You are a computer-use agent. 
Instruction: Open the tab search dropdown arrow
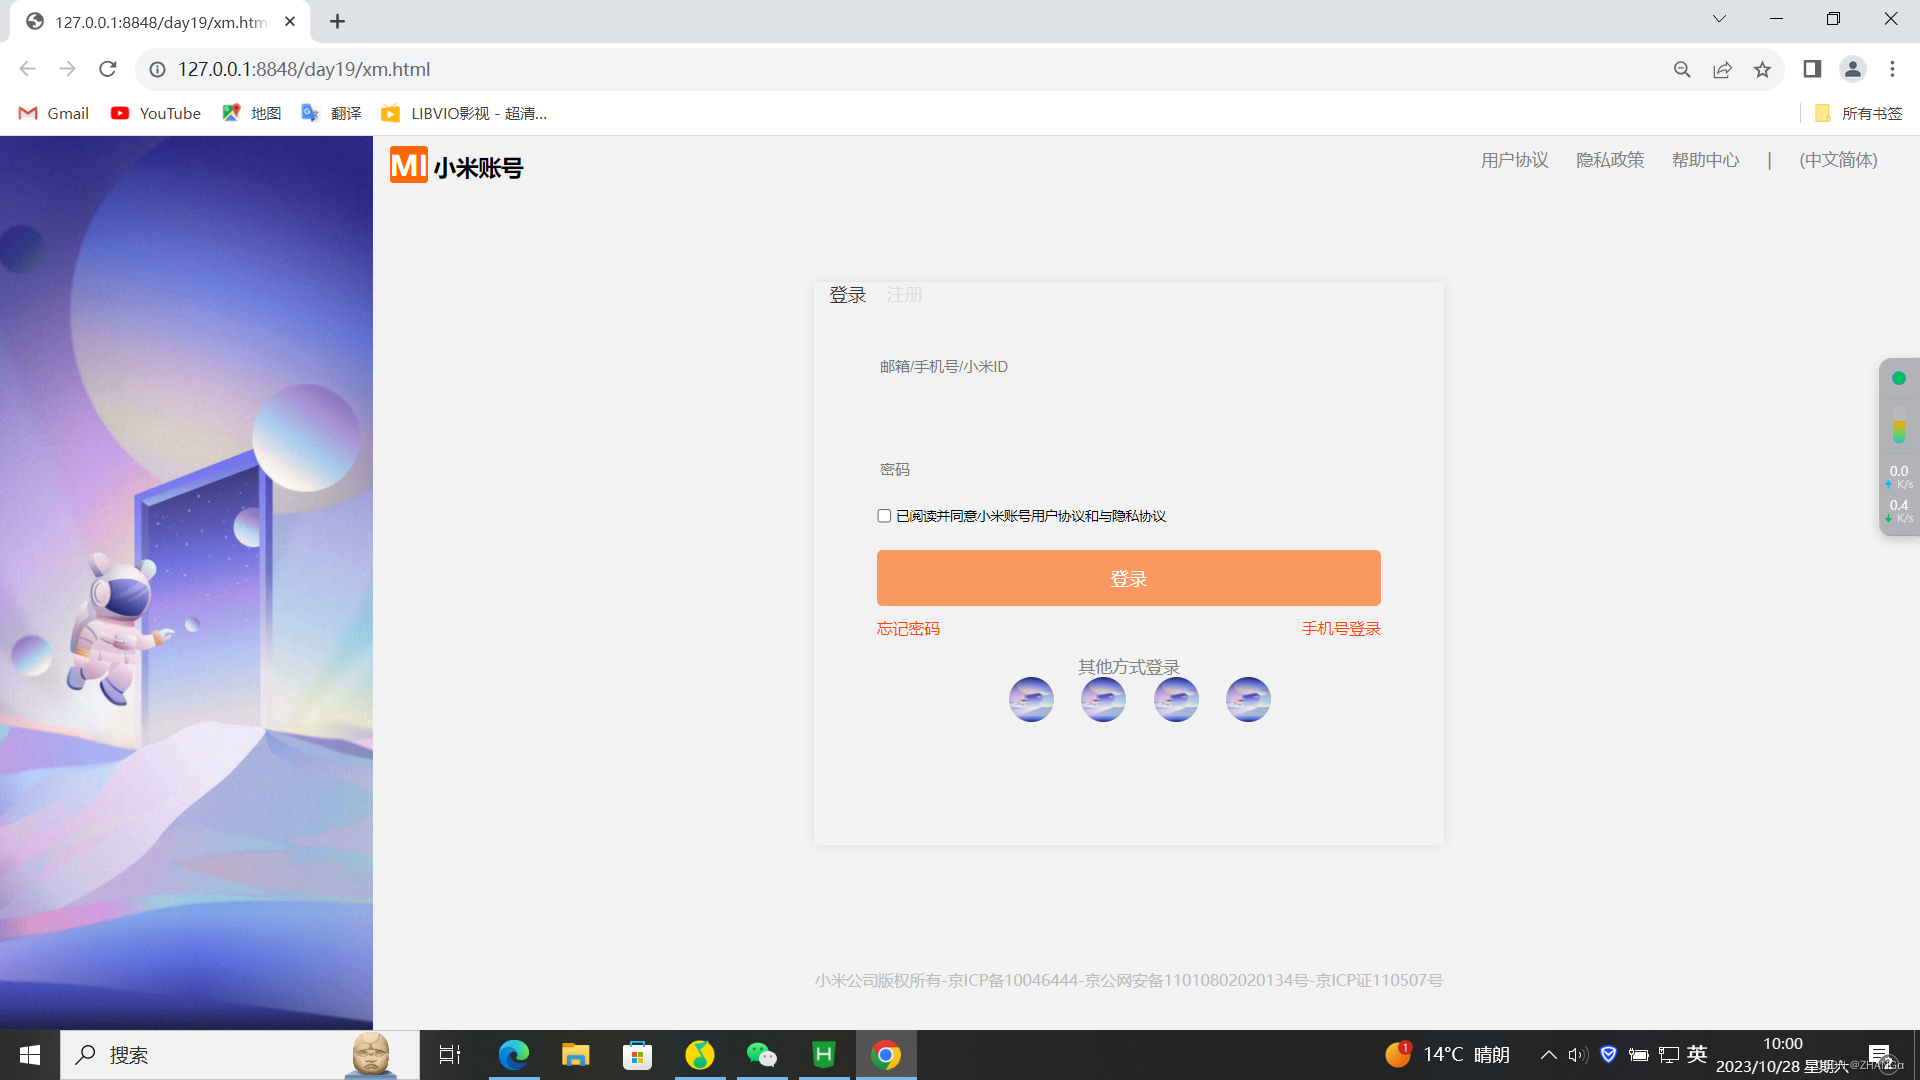tap(1719, 19)
